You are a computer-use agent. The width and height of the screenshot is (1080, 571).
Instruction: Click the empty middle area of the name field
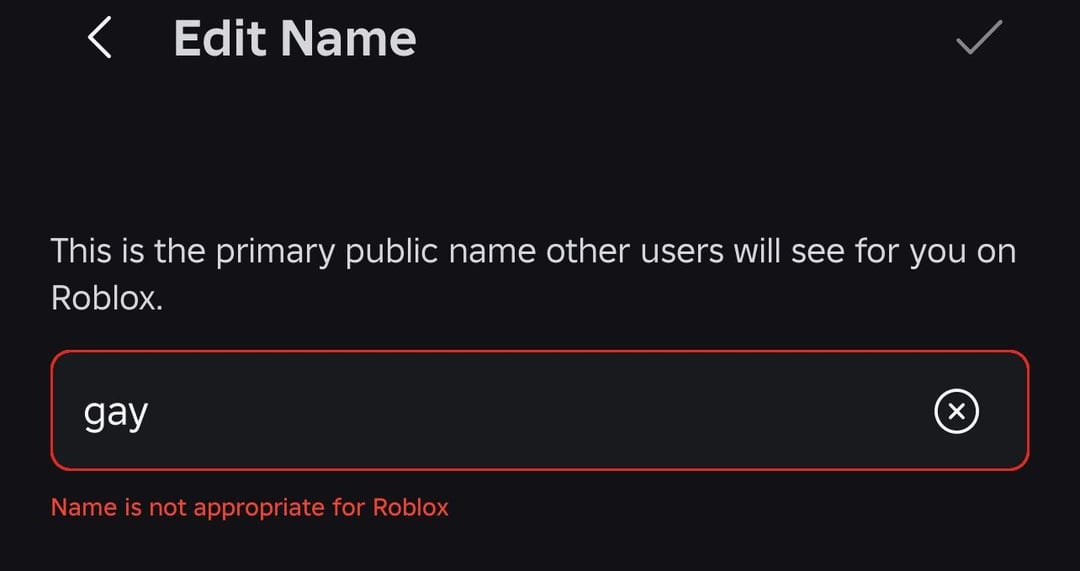(540, 411)
